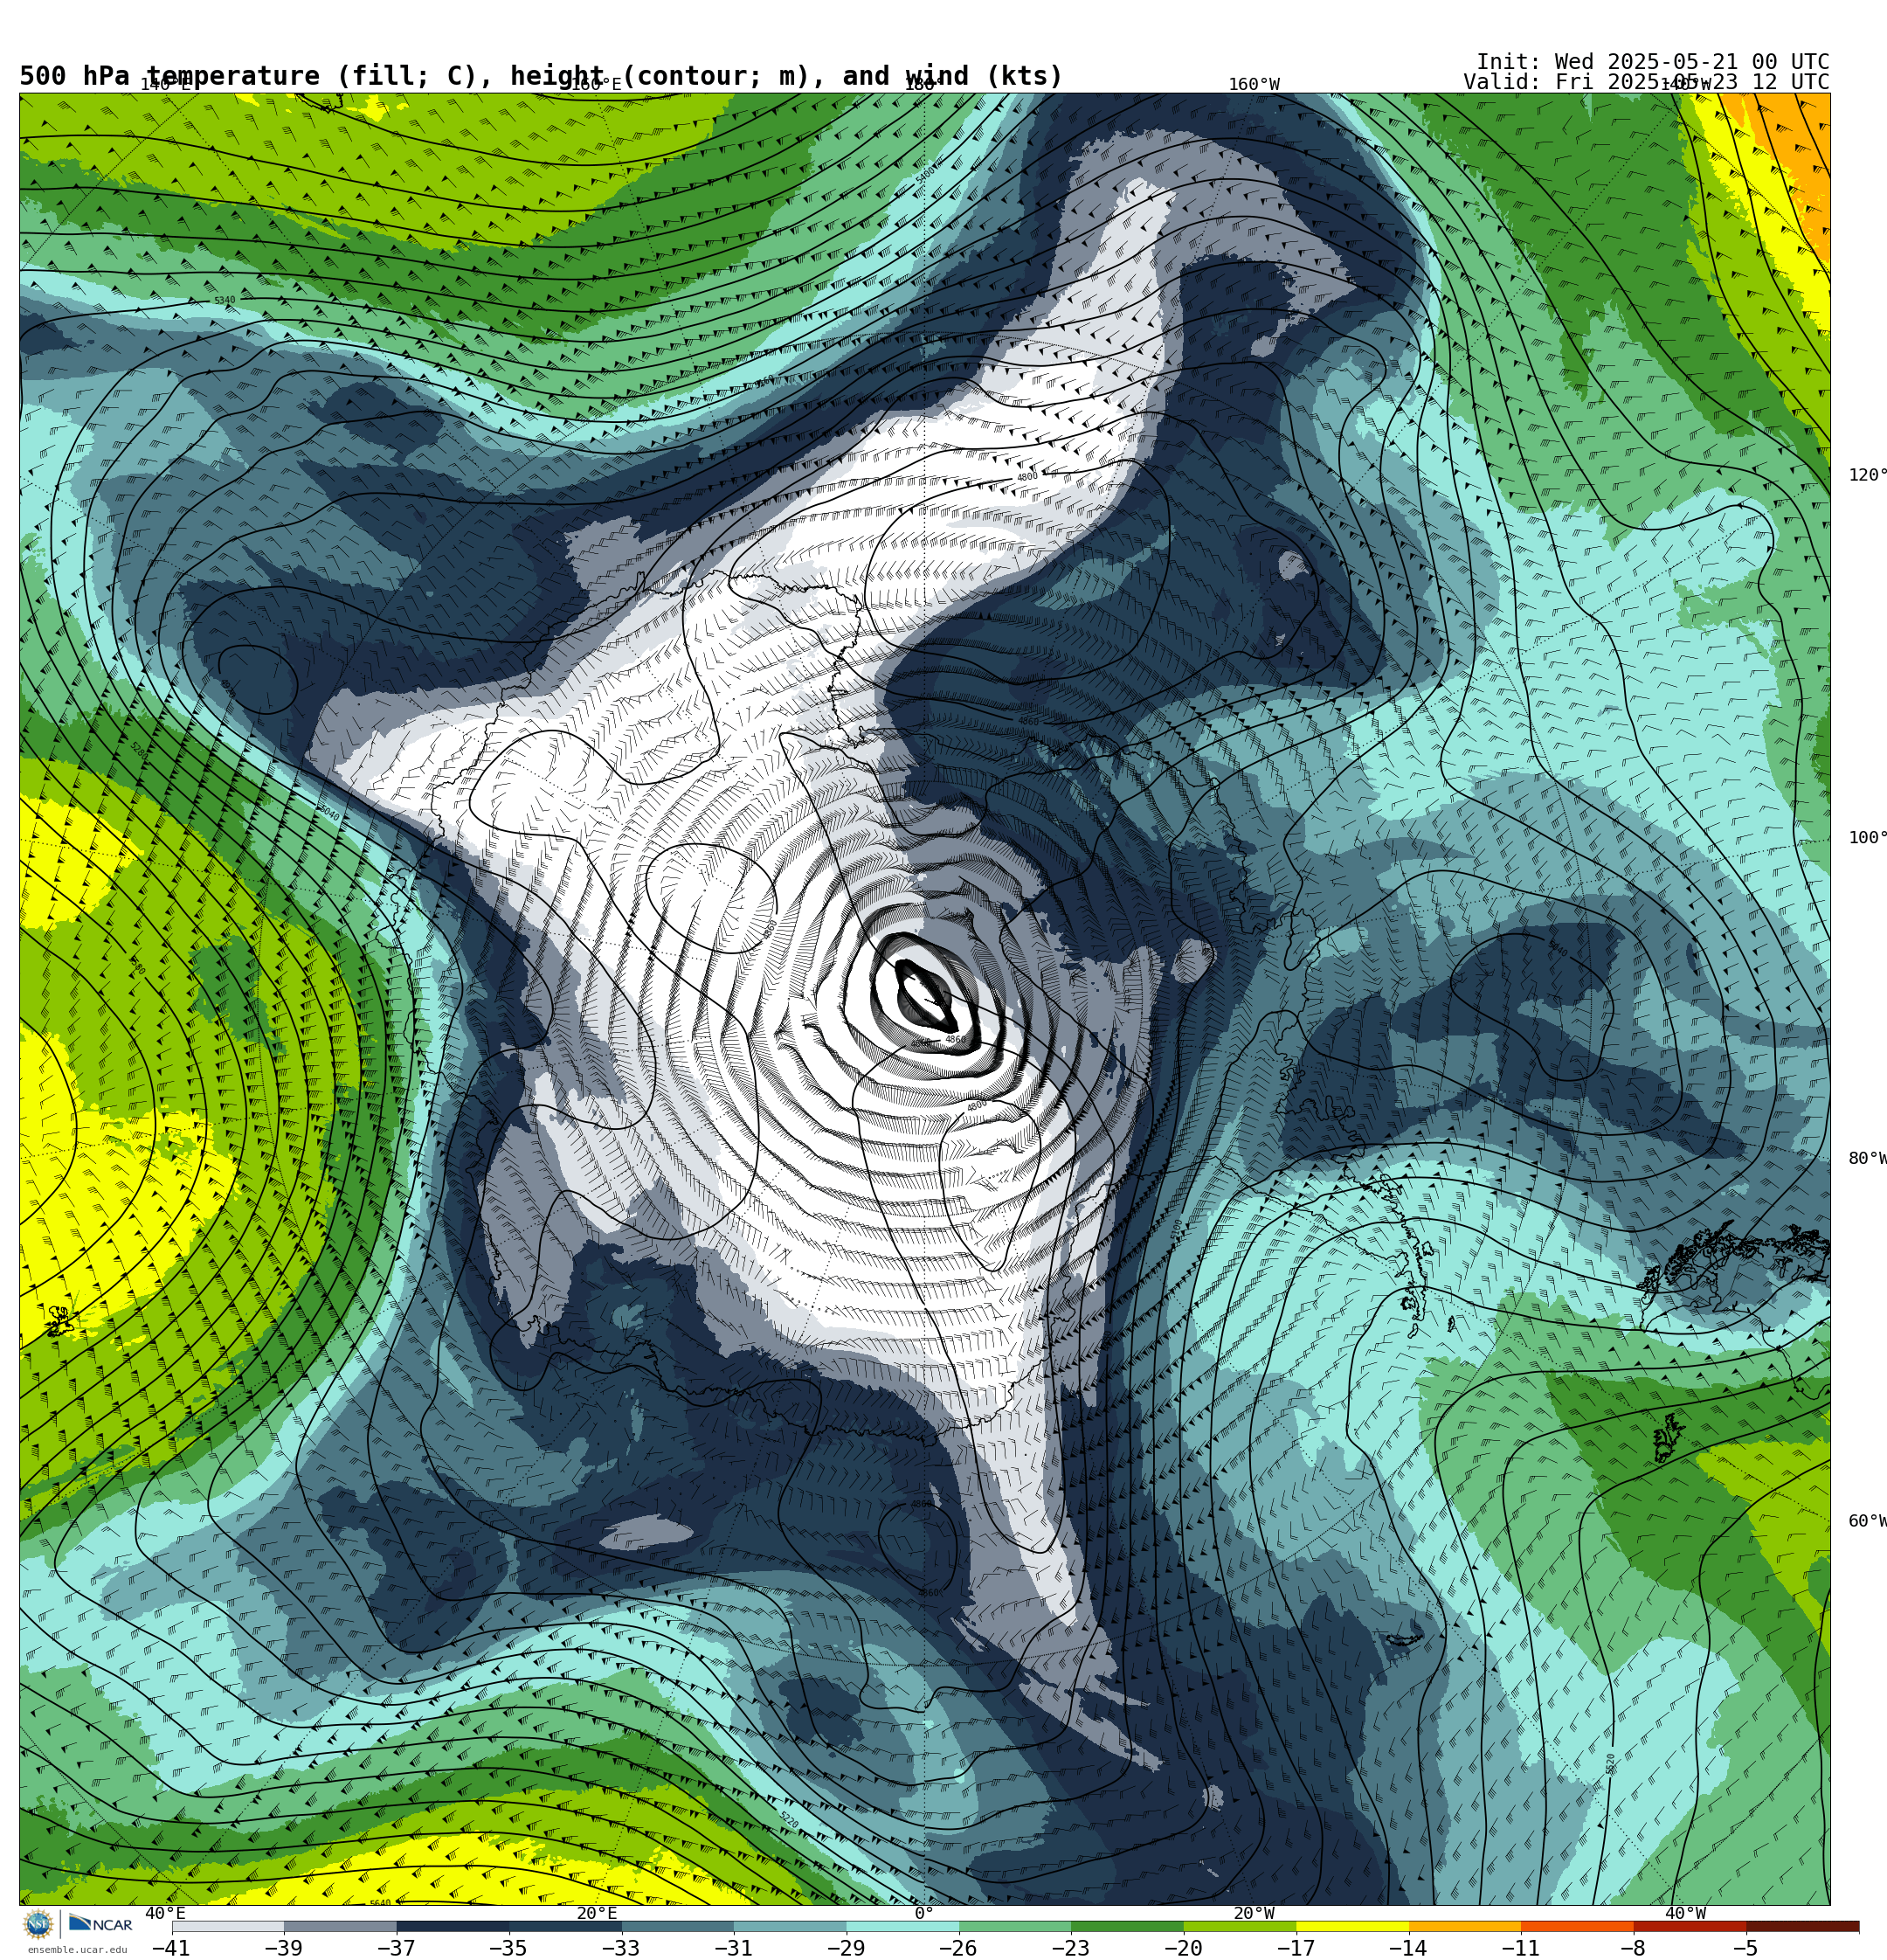Pick the red-orange swatch between -11 and -8

1578,1926
